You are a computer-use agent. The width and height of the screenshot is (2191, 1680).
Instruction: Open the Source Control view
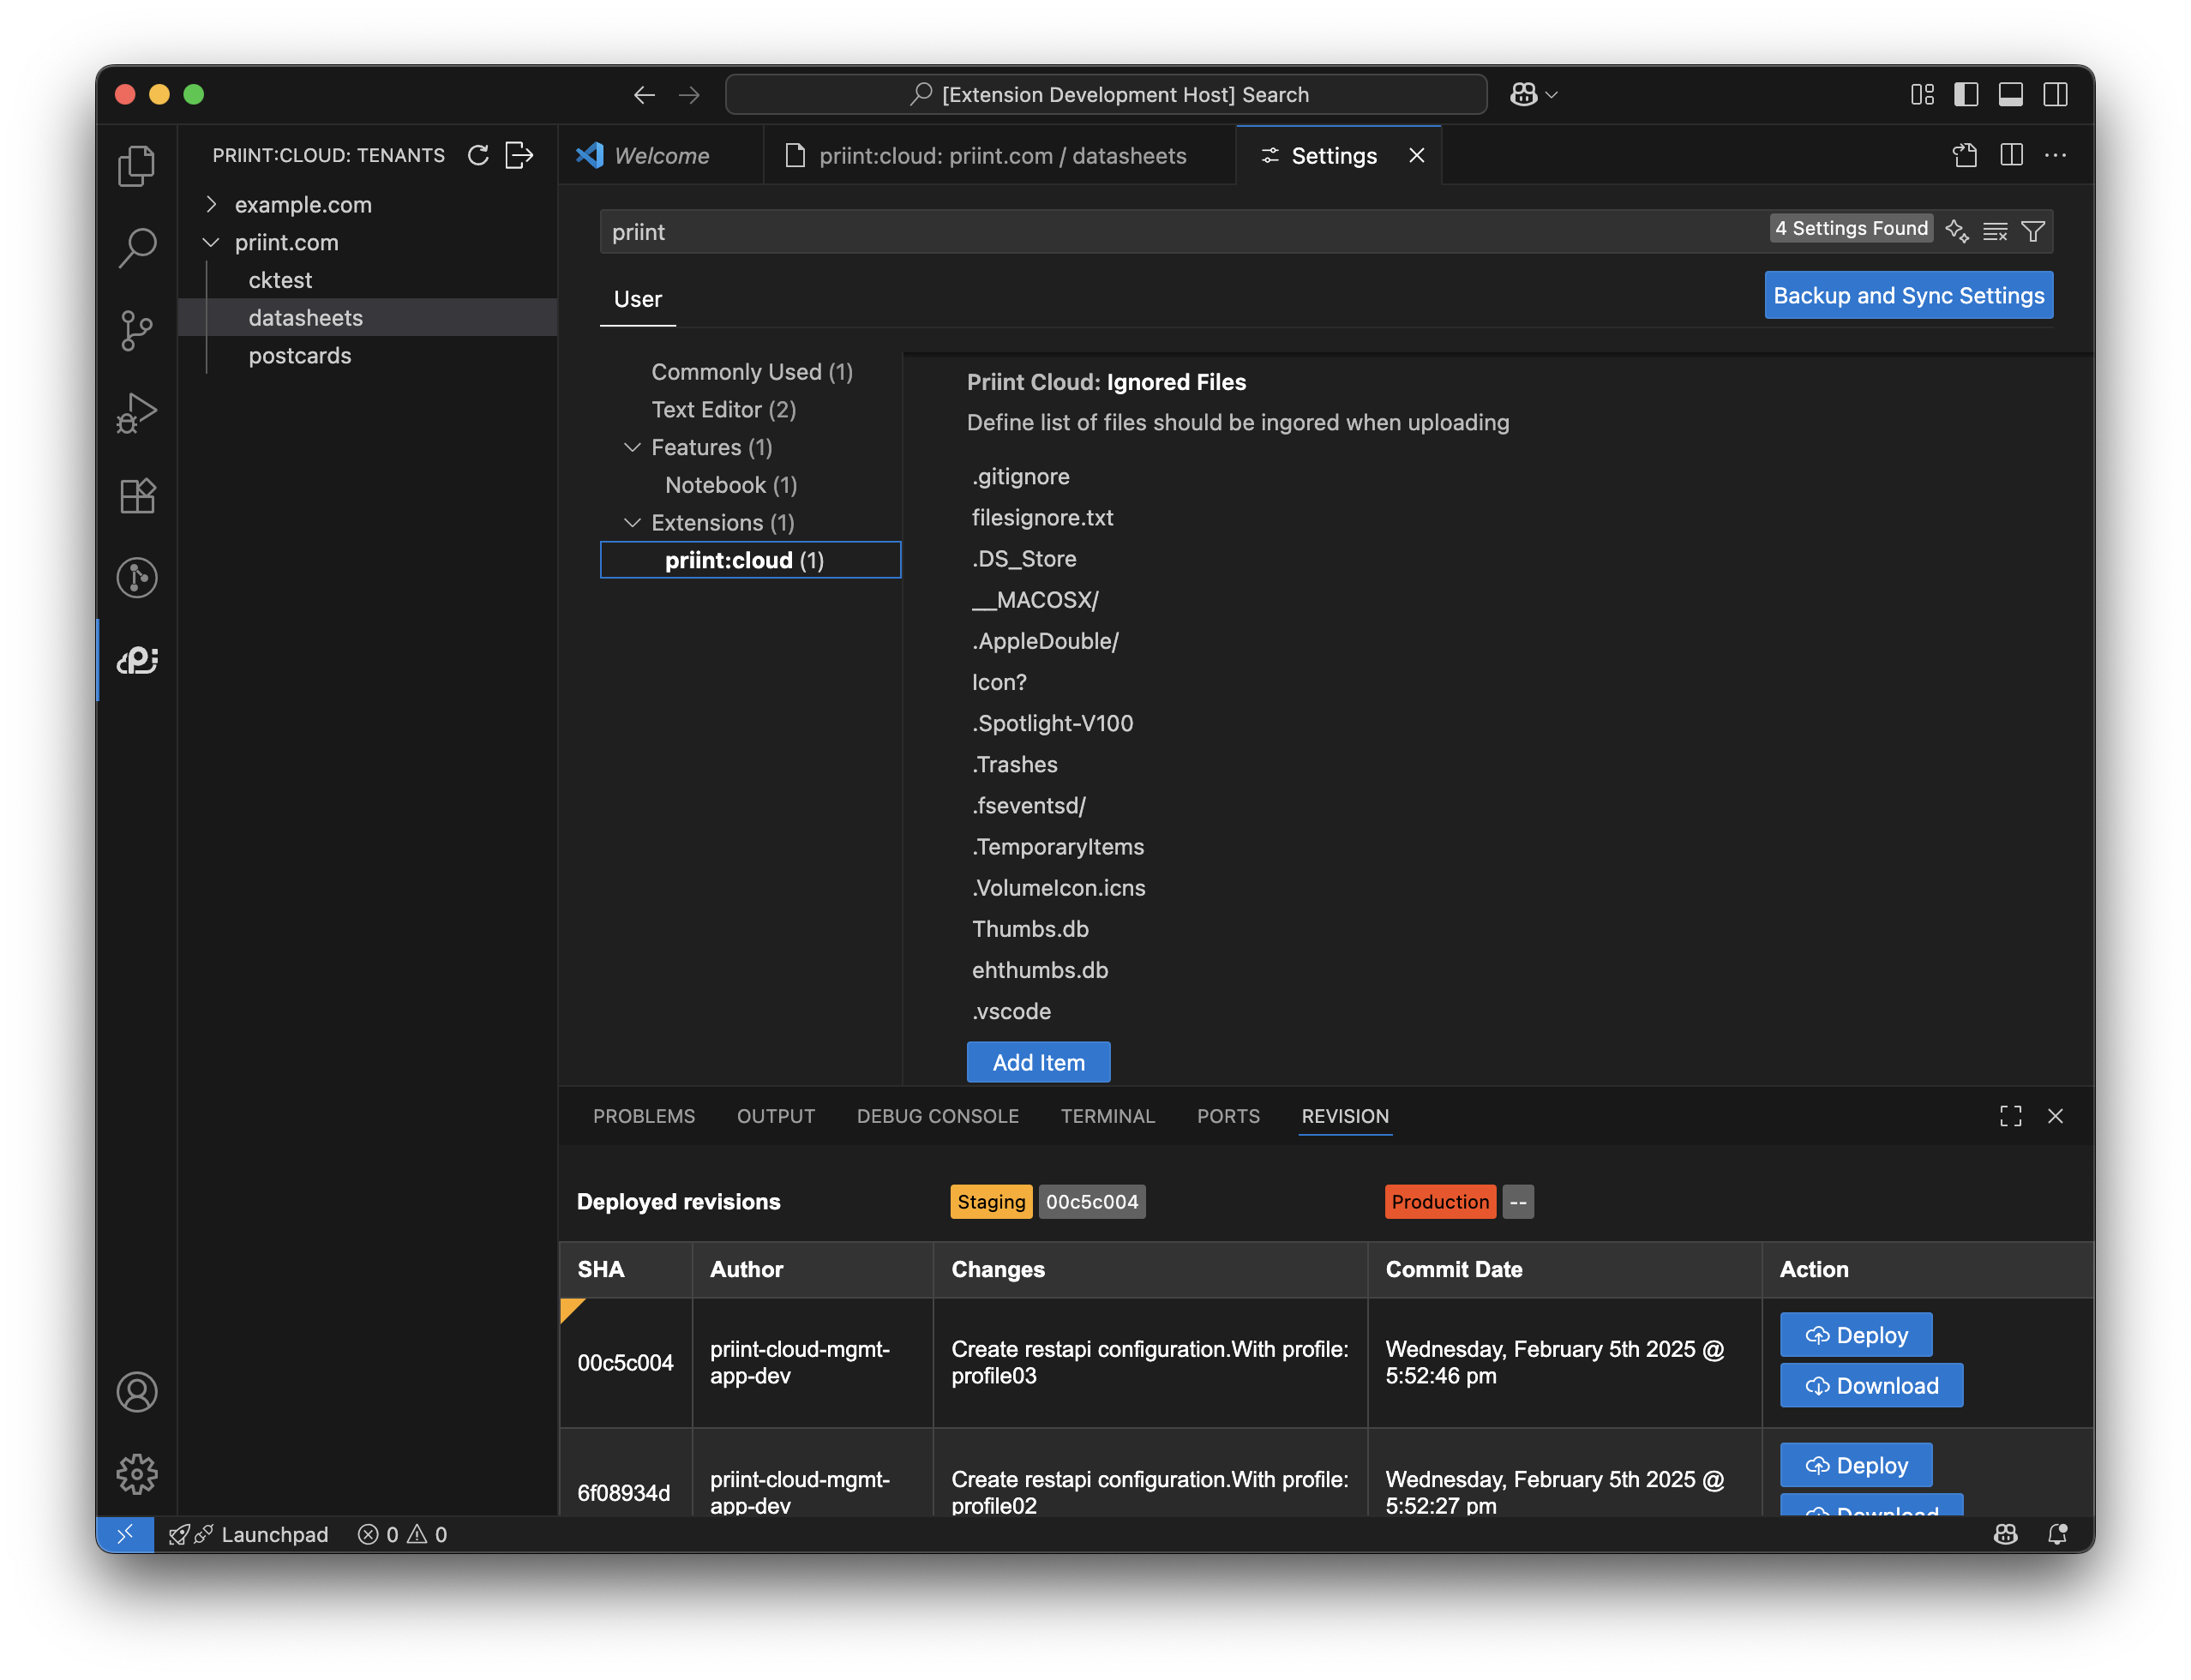[137, 330]
